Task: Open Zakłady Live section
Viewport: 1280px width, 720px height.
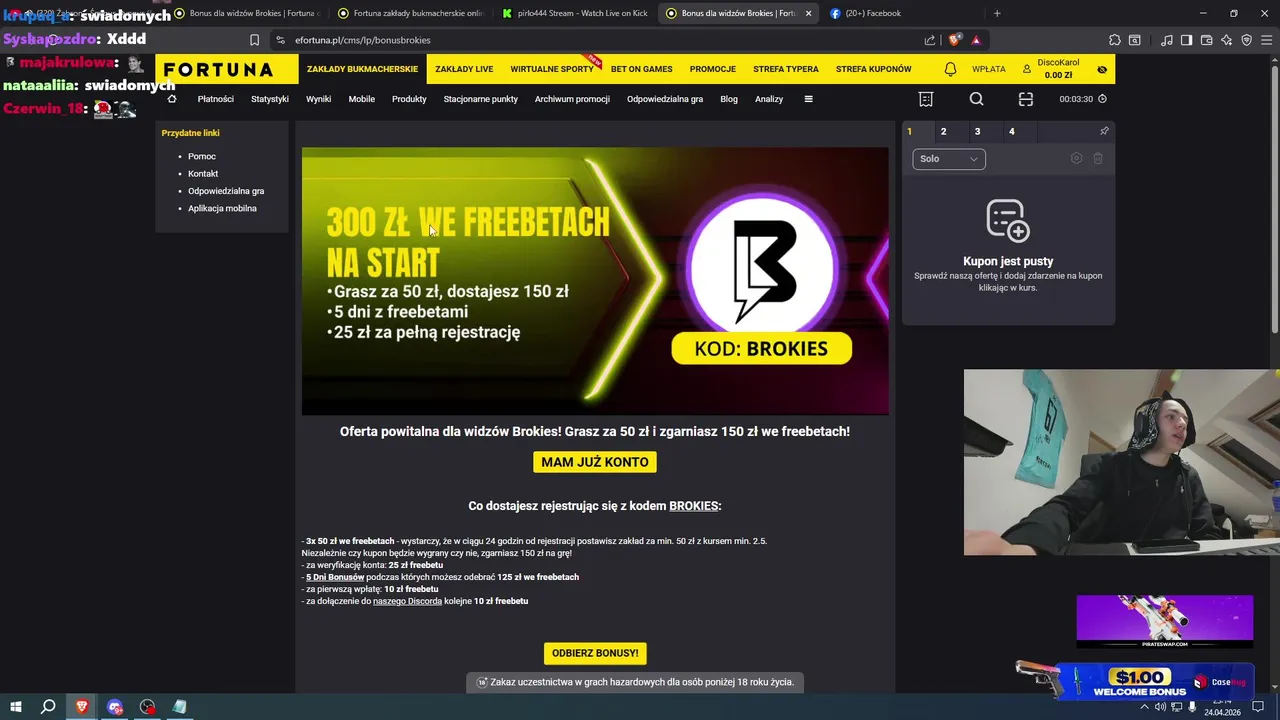Action: [464, 69]
